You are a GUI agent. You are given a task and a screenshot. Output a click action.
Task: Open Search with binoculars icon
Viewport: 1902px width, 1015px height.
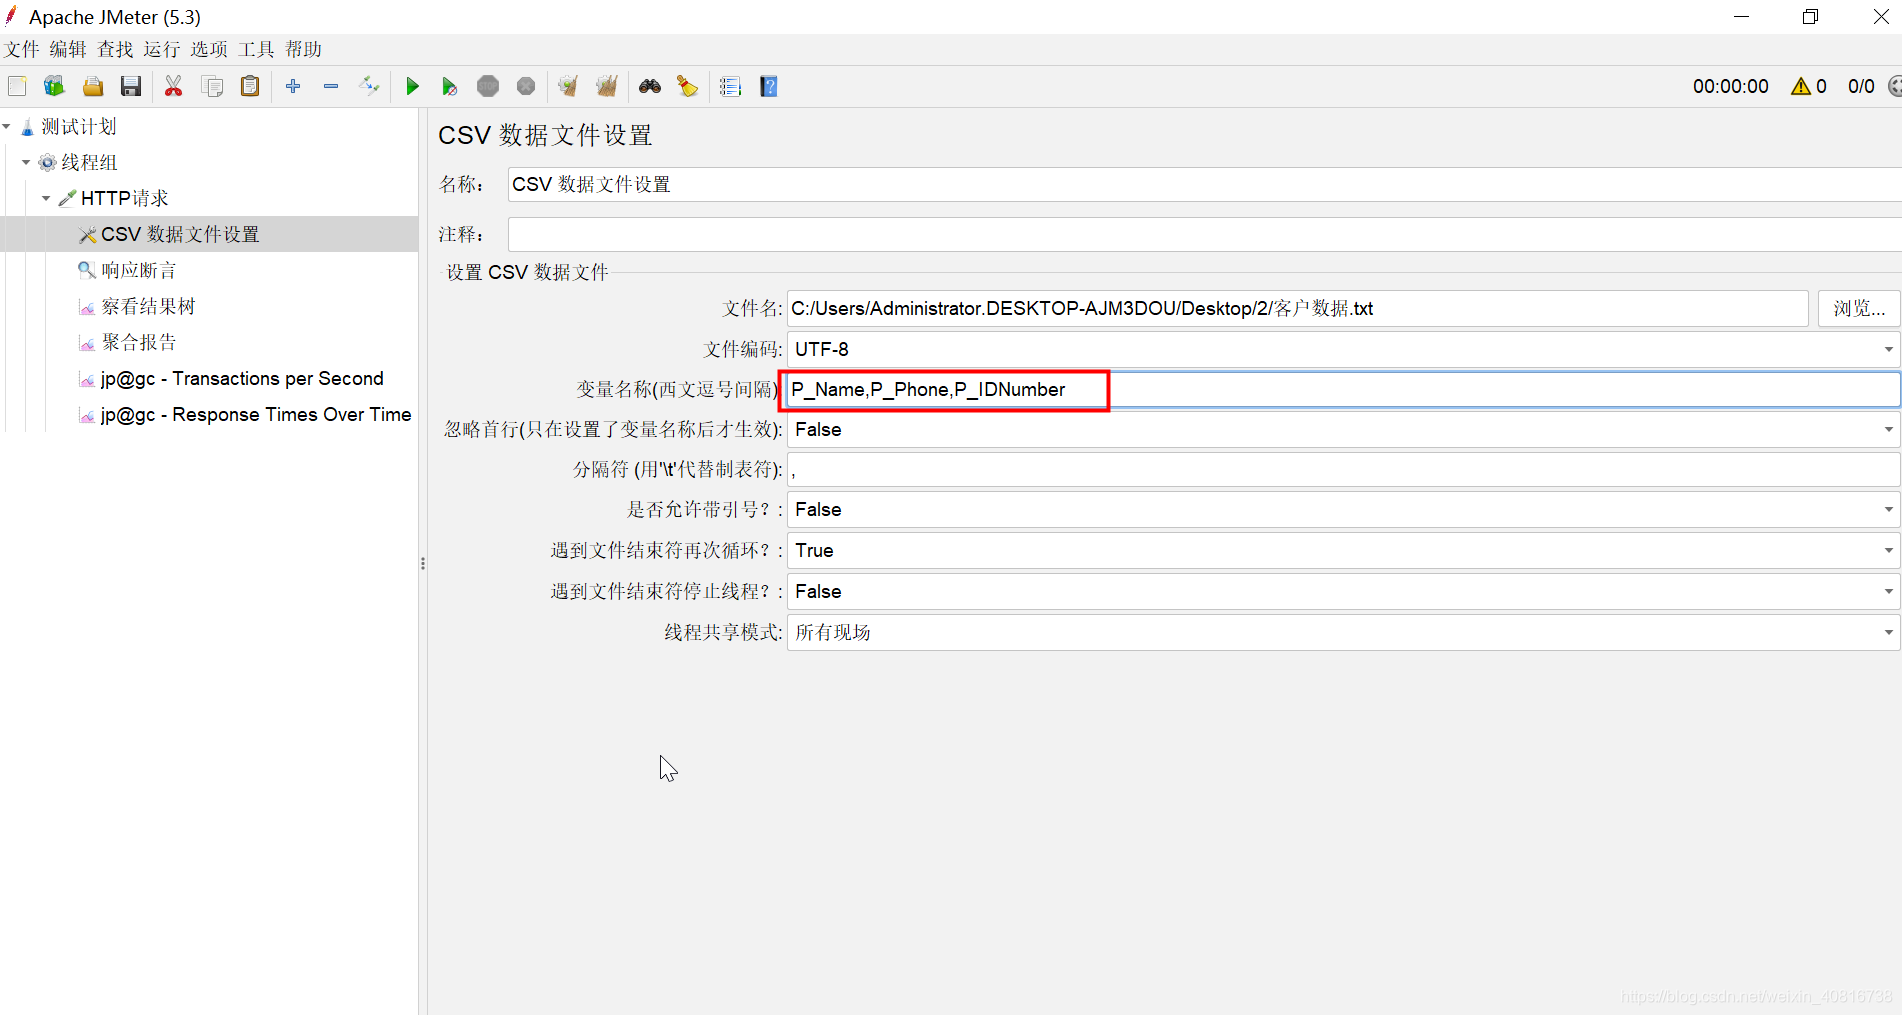click(x=650, y=87)
